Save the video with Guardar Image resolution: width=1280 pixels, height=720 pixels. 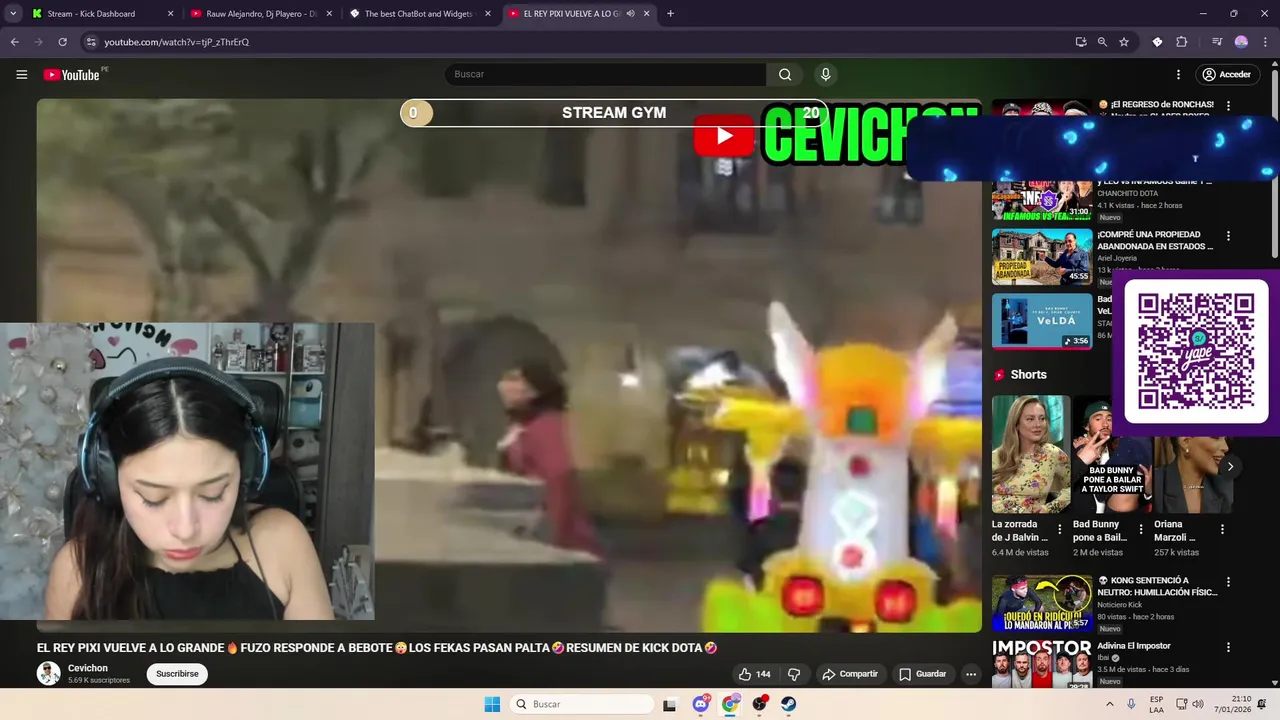pyautogui.click(x=922, y=674)
